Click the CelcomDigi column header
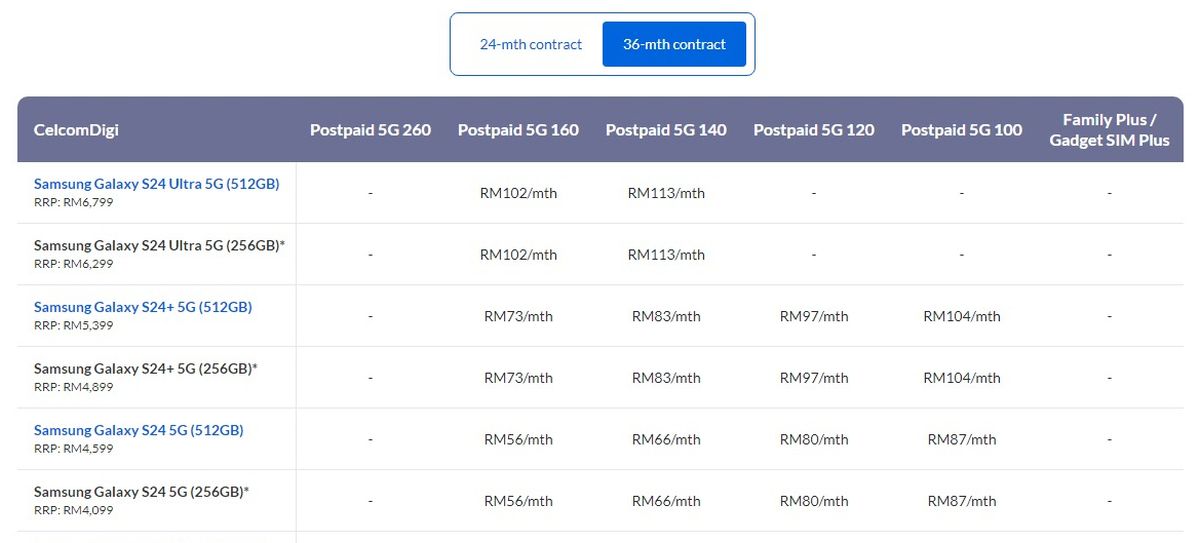 pyautogui.click(x=76, y=130)
